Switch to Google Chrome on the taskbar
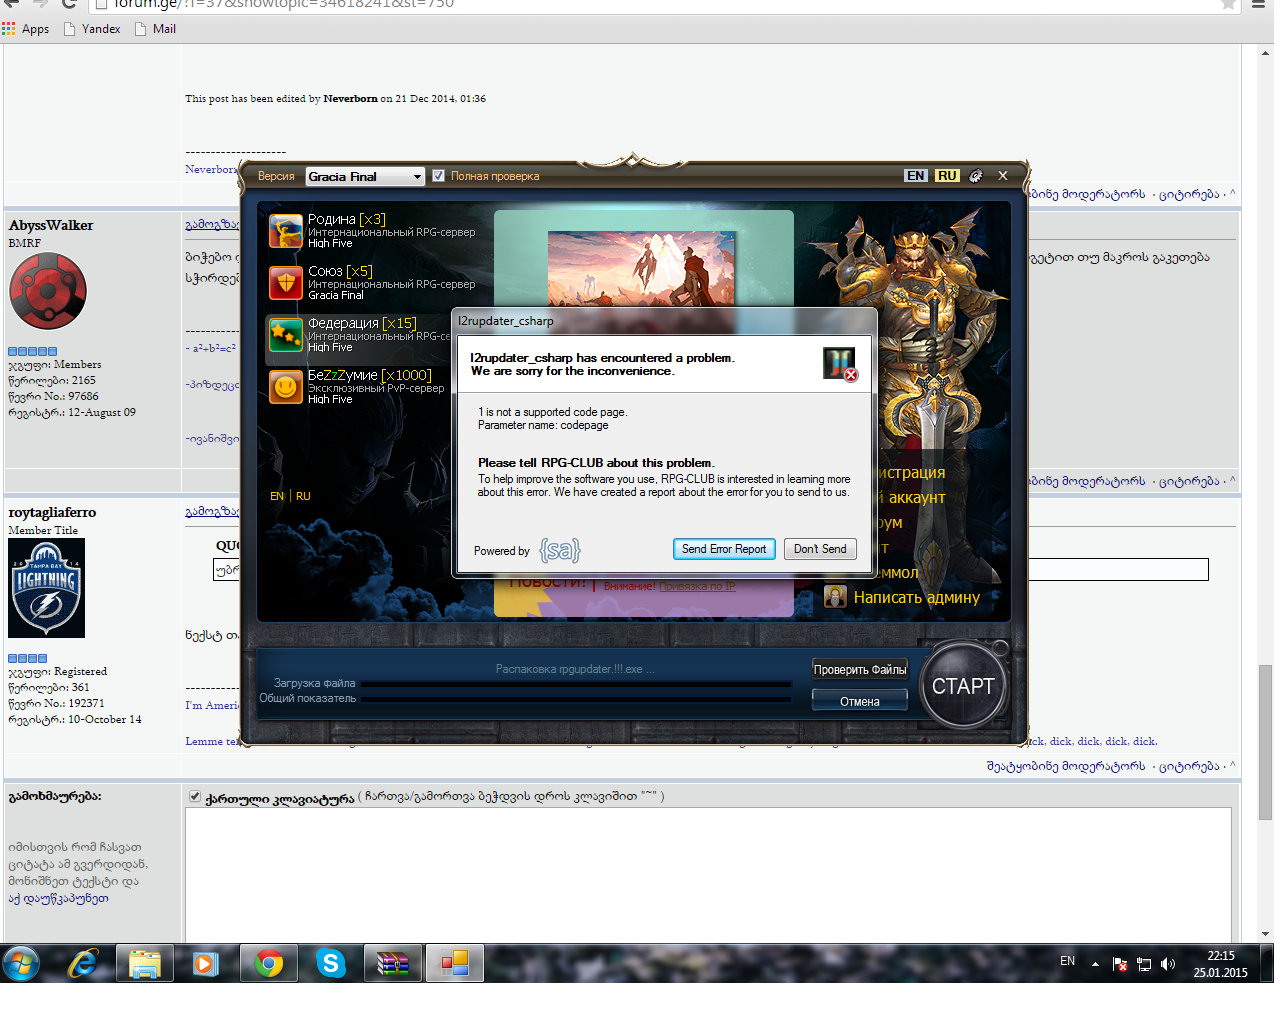 [269, 963]
